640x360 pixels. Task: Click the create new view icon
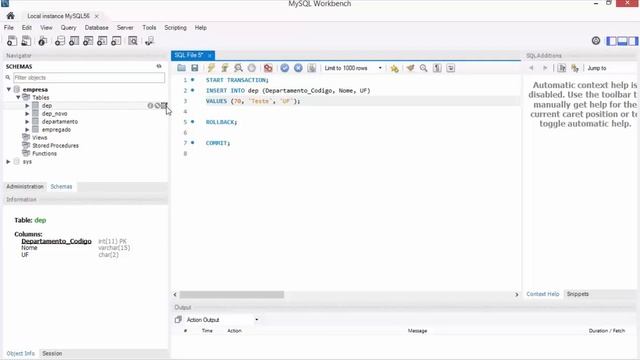pyautogui.click(x=88, y=41)
